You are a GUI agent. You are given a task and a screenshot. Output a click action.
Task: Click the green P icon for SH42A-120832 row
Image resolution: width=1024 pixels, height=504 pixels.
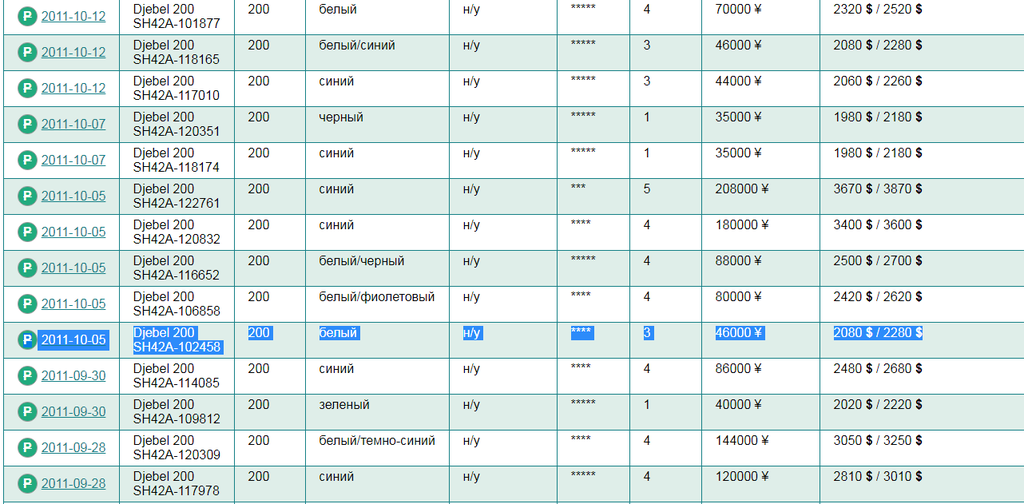point(27,232)
